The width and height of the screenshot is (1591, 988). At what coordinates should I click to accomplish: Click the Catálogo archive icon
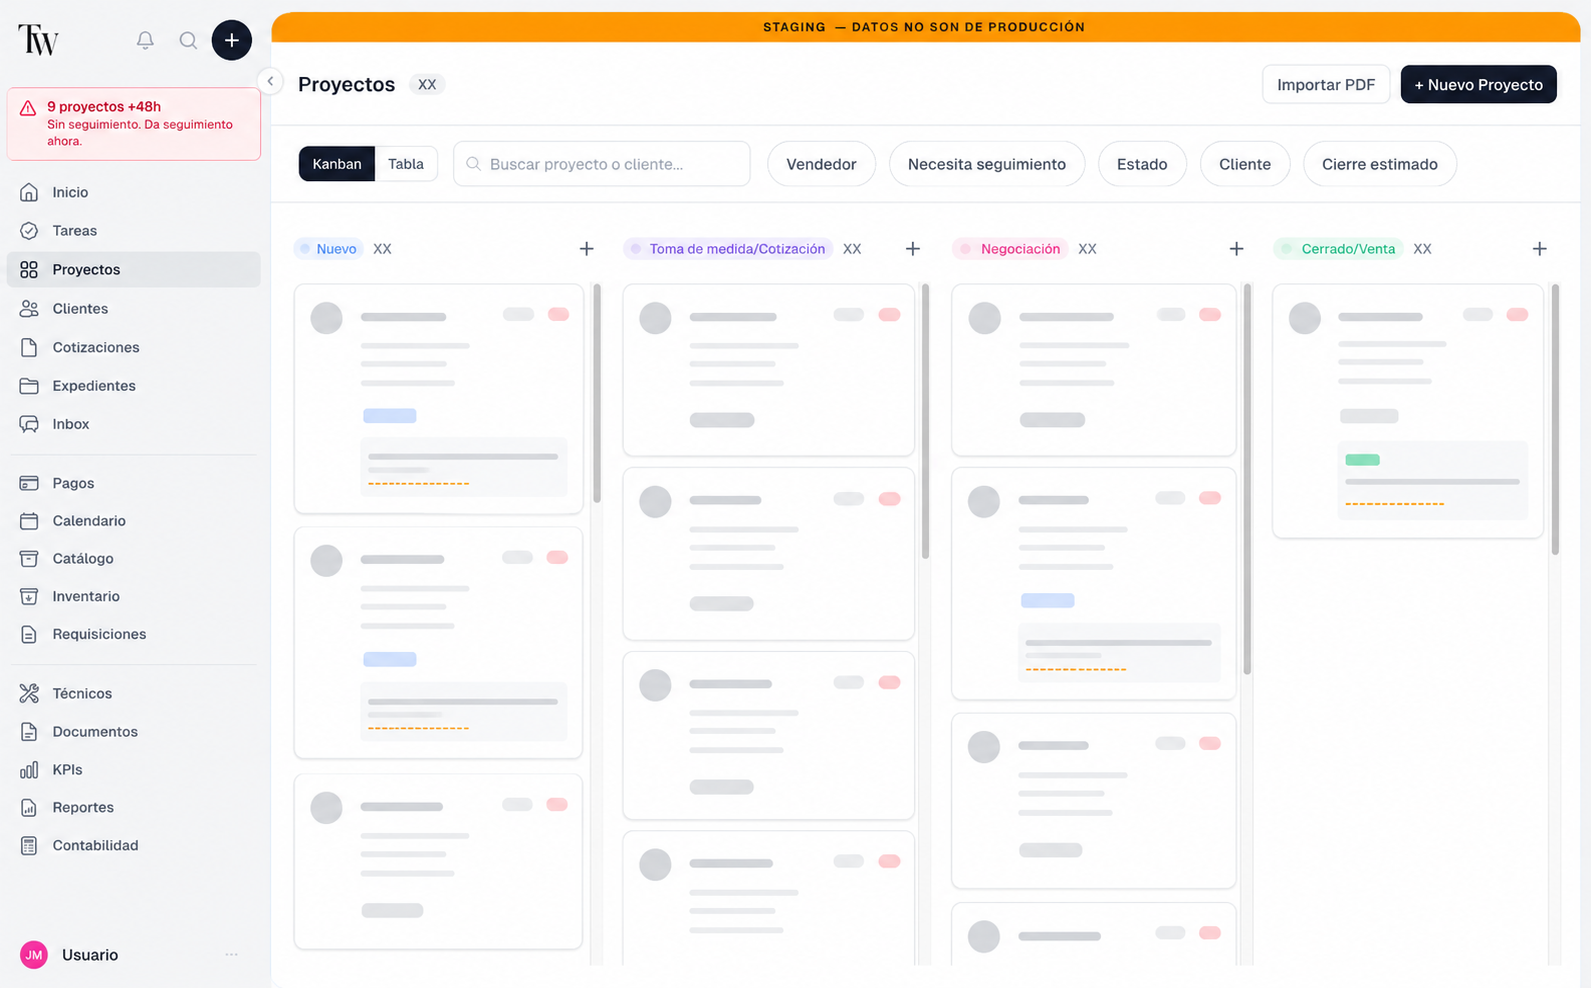pyautogui.click(x=29, y=559)
